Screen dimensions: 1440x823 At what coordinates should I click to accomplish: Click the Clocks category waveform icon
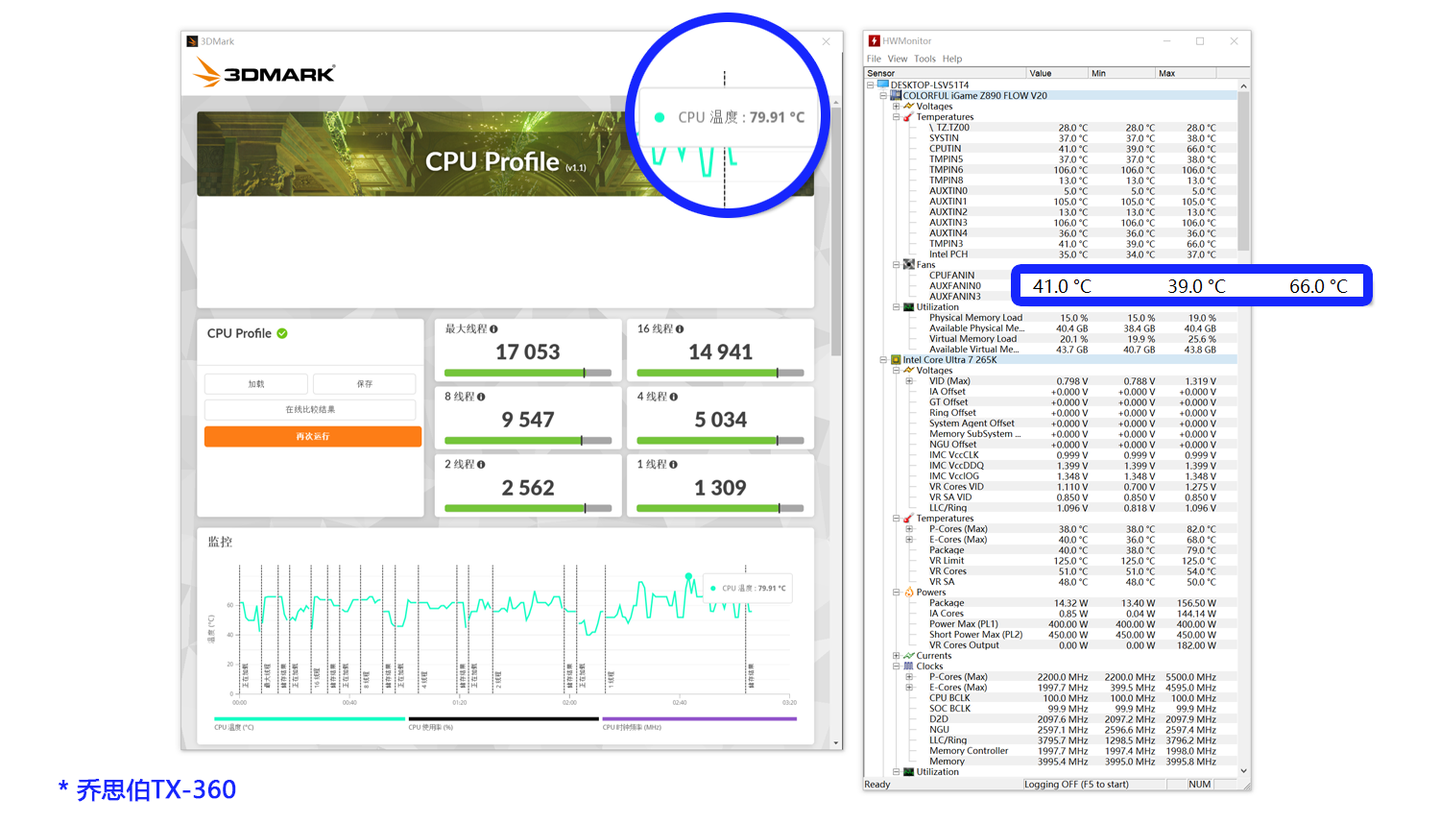tap(908, 666)
